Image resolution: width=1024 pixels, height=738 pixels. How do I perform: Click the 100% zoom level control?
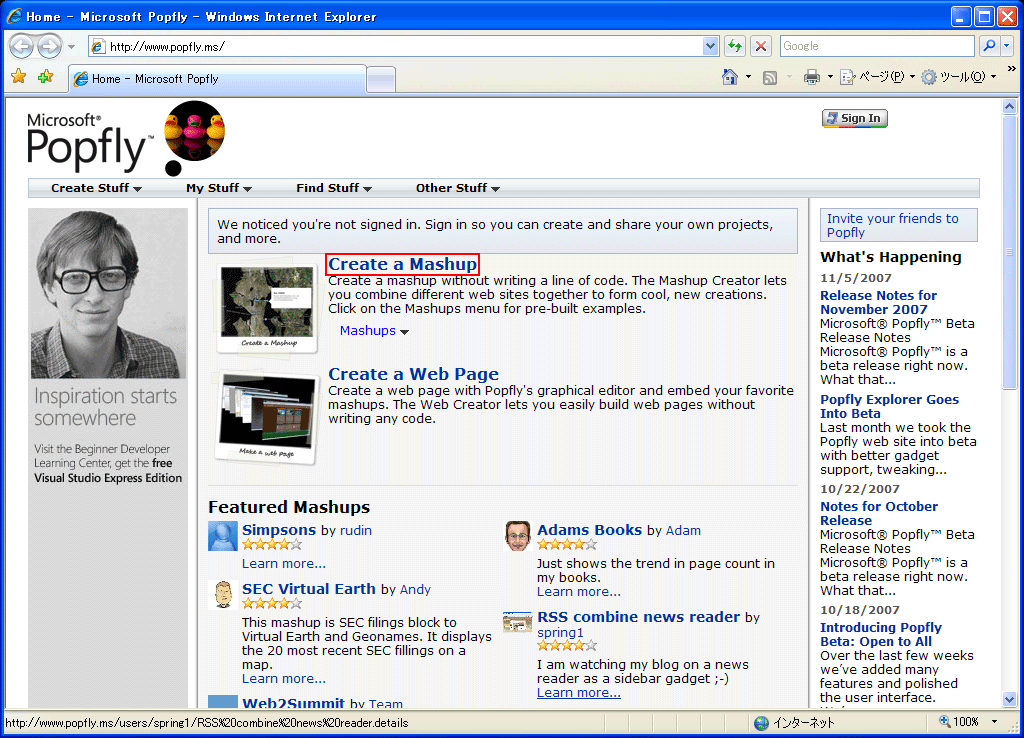pyautogui.click(x=959, y=722)
